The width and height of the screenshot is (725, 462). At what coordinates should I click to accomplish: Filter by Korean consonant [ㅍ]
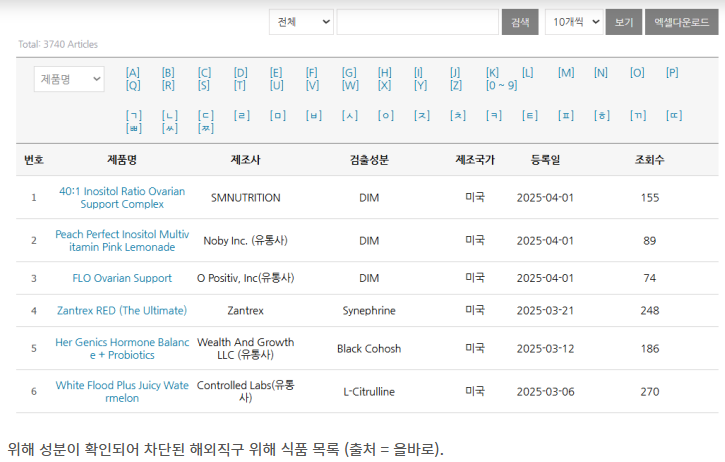(x=566, y=115)
